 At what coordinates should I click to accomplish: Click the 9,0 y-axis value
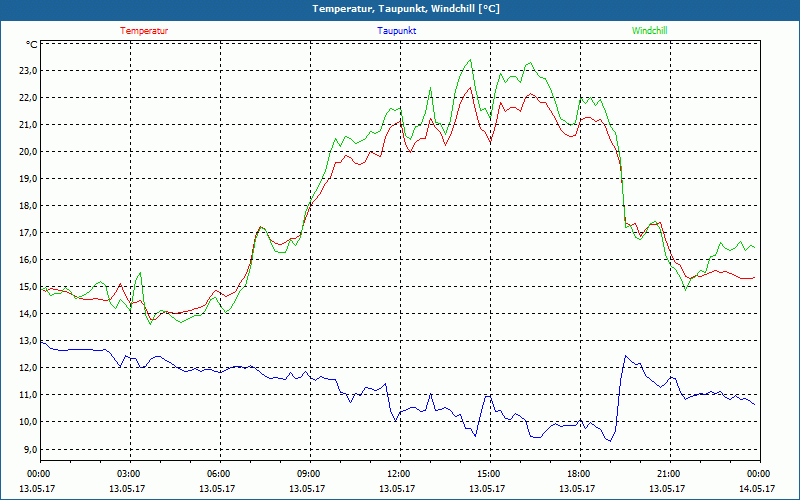30,450
